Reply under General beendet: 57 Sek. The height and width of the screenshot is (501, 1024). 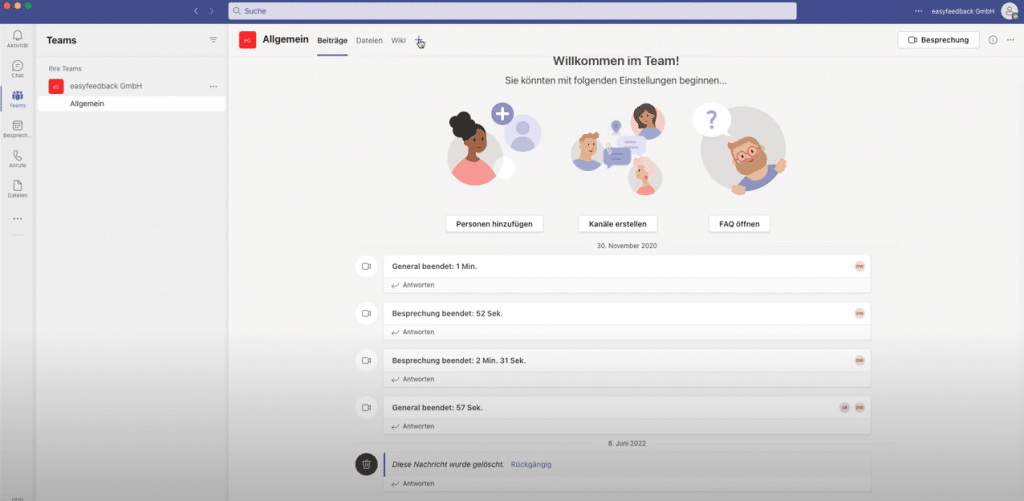click(413, 427)
